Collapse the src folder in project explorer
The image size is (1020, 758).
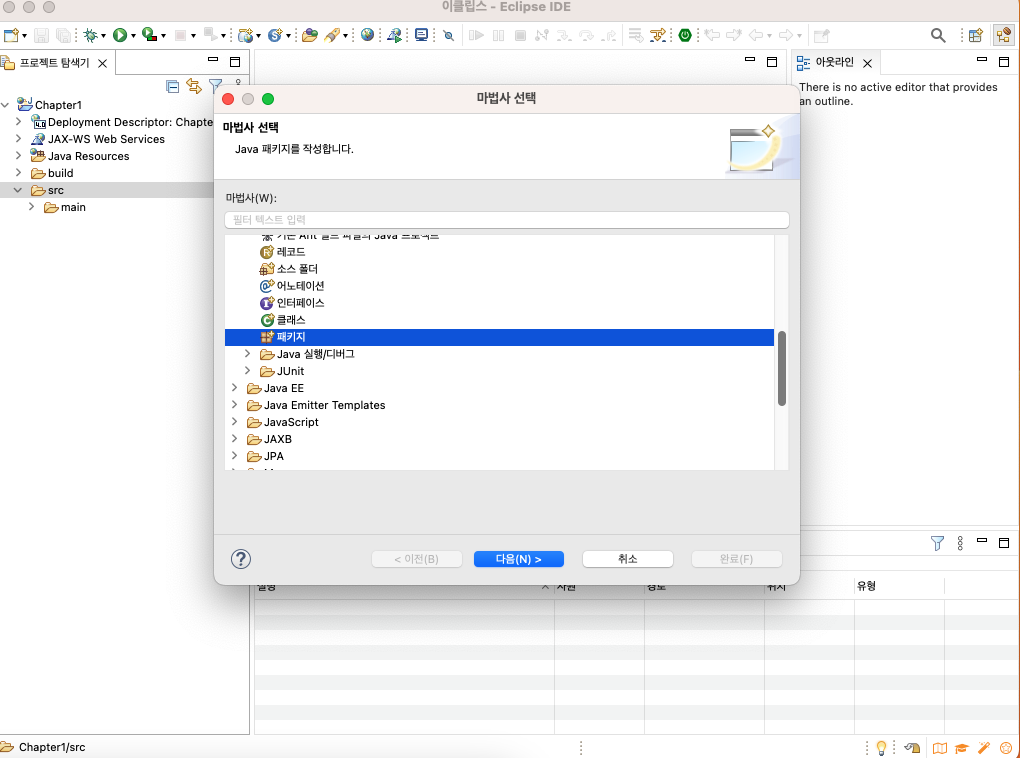click(x=18, y=190)
